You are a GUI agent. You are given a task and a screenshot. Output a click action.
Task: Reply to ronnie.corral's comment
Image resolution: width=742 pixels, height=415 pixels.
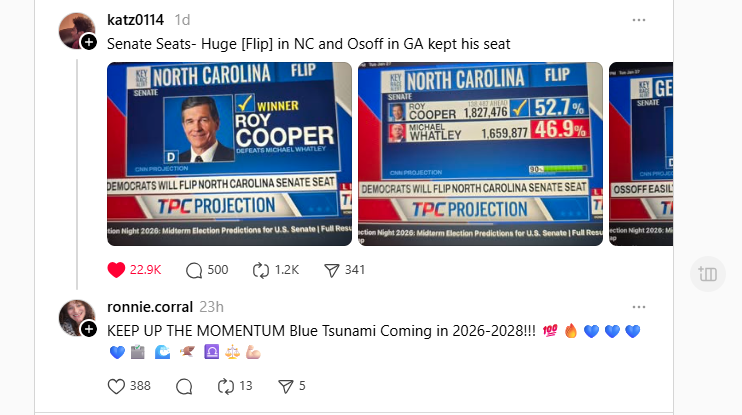tap(184, 386)
